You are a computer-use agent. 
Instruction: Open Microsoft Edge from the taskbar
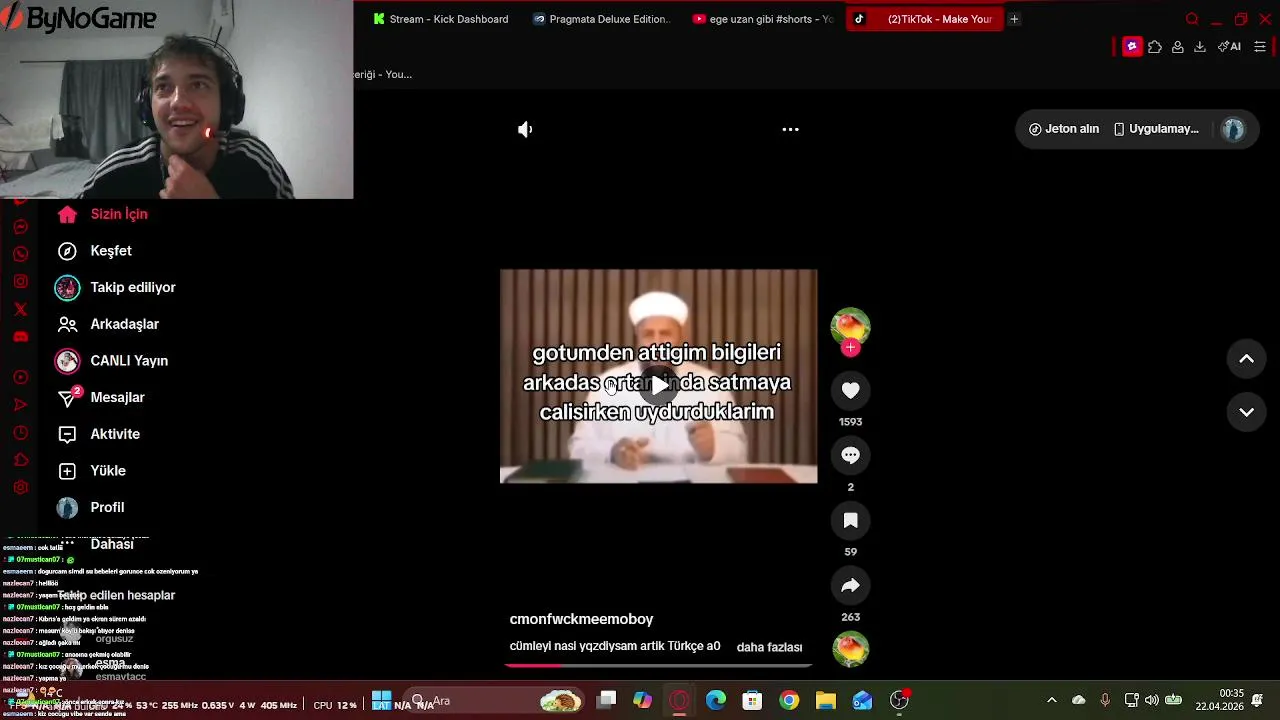click(x=716, y=701)
